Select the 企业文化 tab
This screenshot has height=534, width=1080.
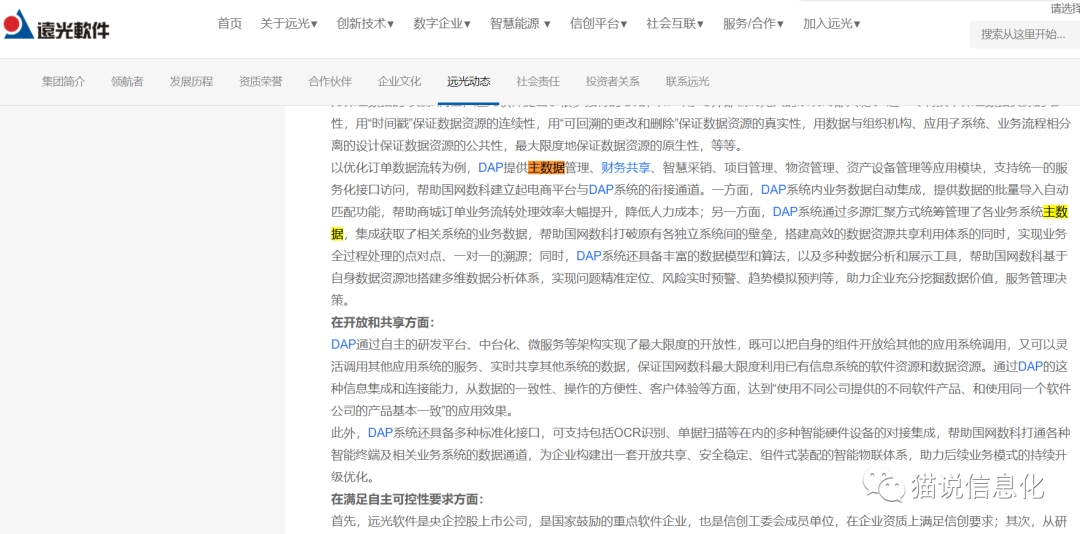399,82
